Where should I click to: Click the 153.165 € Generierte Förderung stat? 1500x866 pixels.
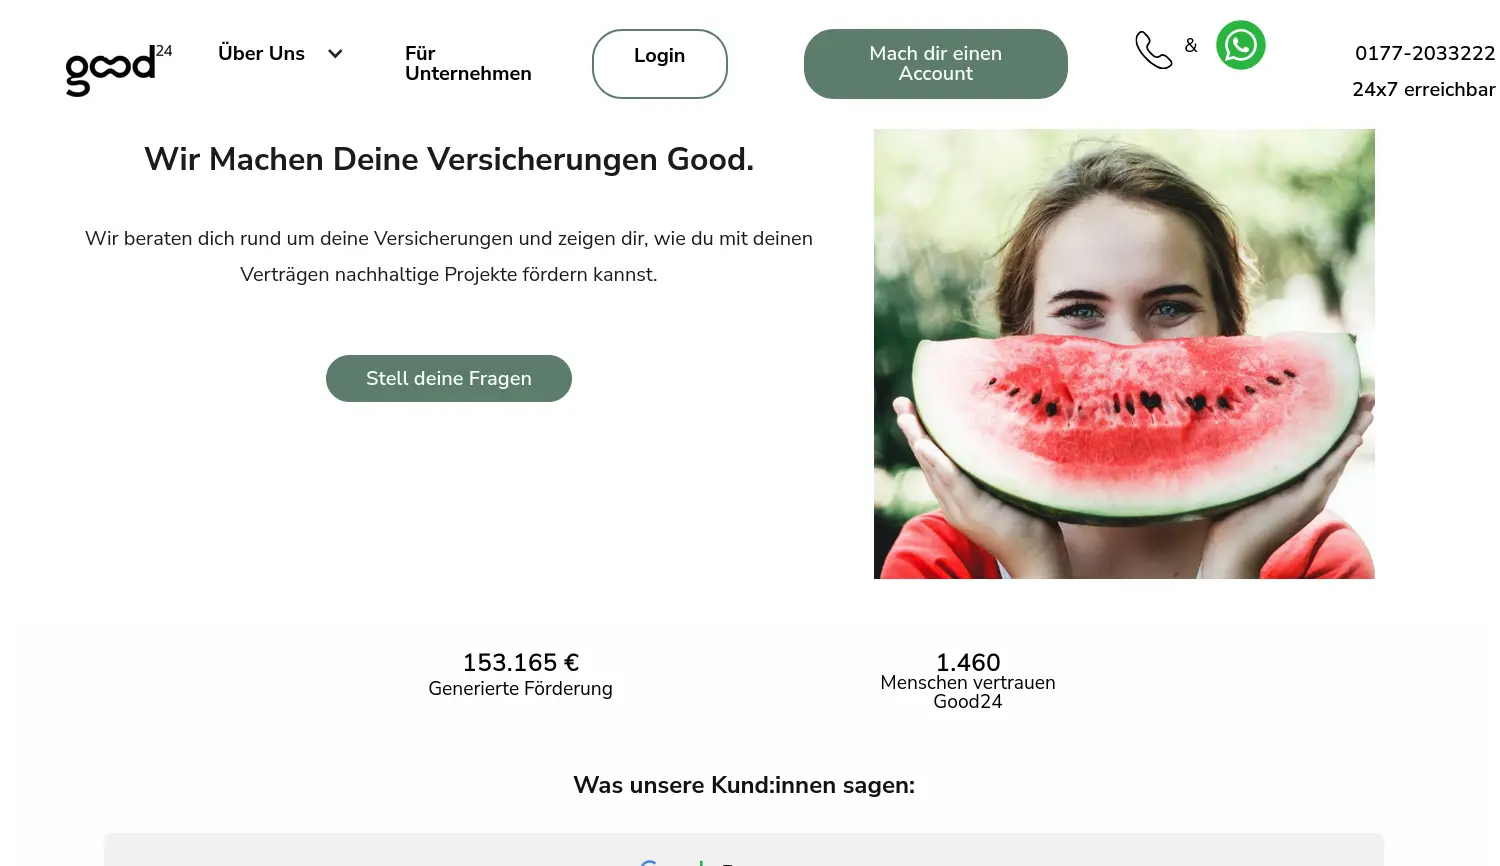[x=520, y=674]
